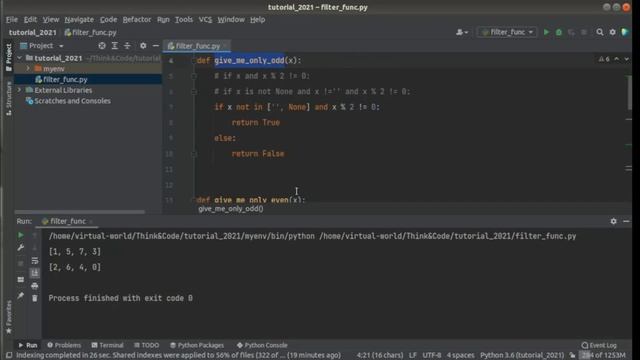The width and height of the screenshot is (640, 360).
Task: Hide the Project tool window
Action: (x=156, y=46)
